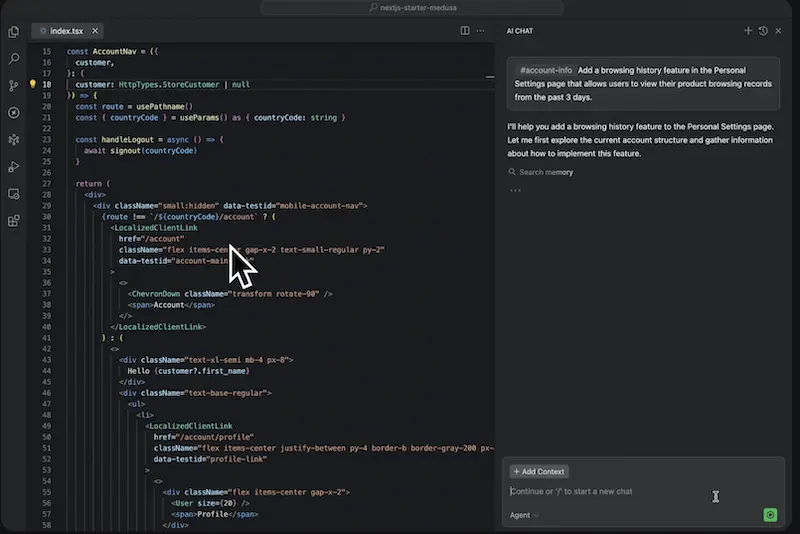This screenshot has height=534, width=800.
Task: Click href="/account/profile" on line 50
Action: [204, 437]
